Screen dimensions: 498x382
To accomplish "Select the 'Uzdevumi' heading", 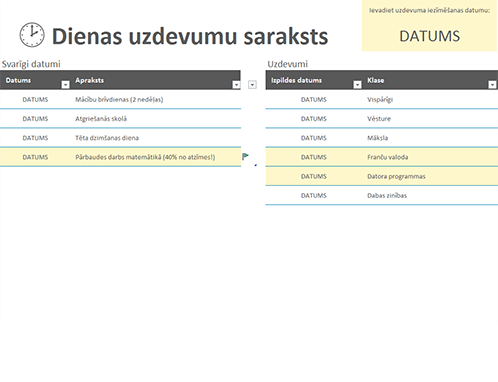I will click(287, 64).
